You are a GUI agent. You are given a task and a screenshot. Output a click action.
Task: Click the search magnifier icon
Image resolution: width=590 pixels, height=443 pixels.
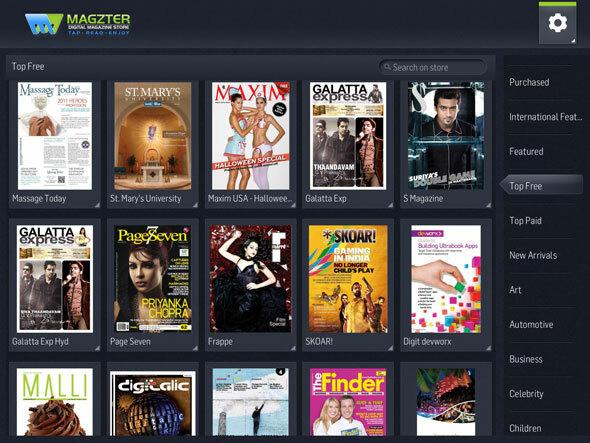(387, 67)
